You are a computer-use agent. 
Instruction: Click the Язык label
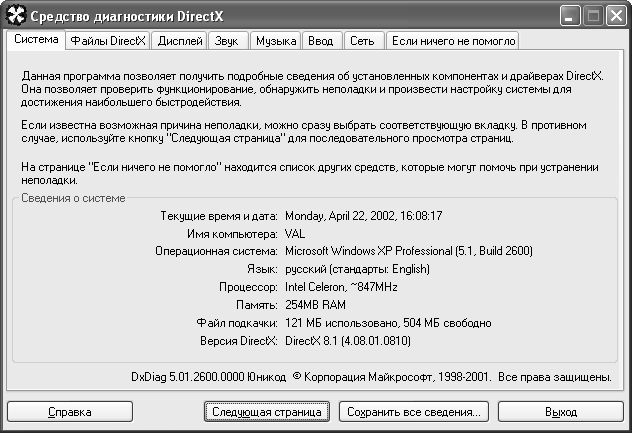262,269
